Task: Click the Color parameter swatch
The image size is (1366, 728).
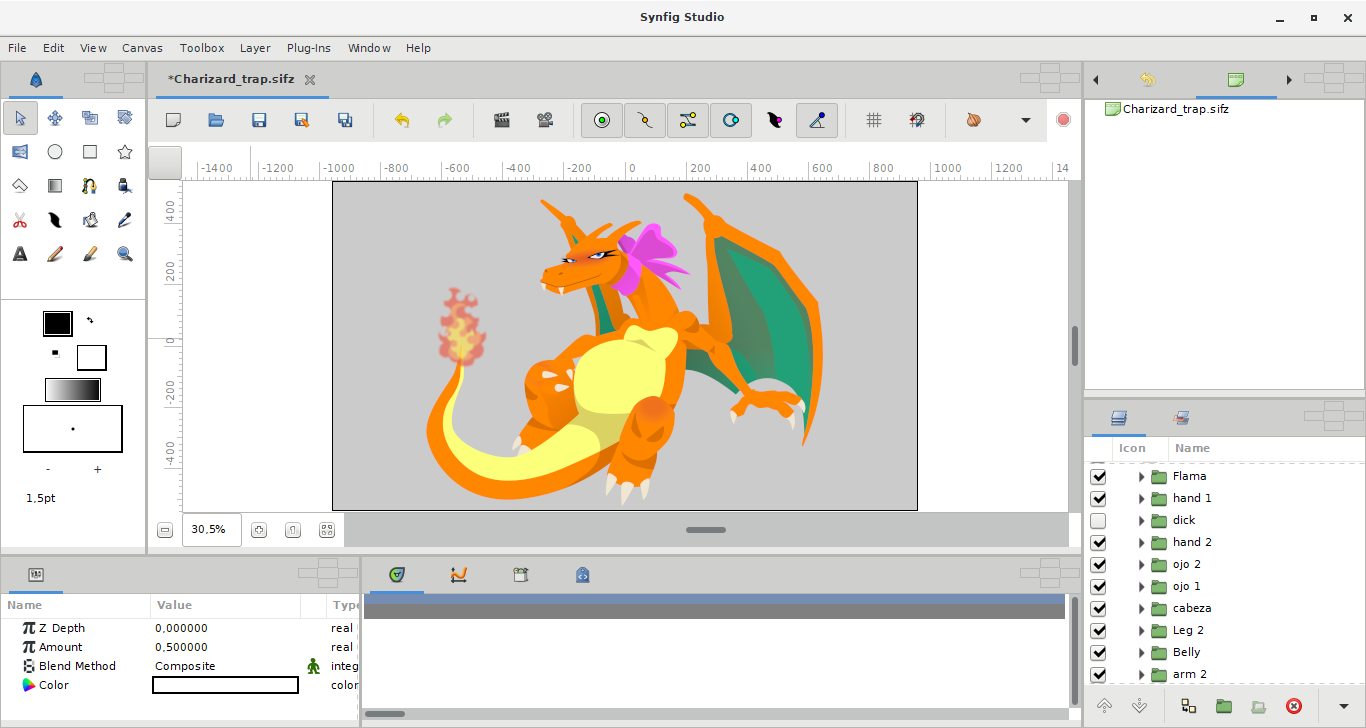Action: coord(225,685)
